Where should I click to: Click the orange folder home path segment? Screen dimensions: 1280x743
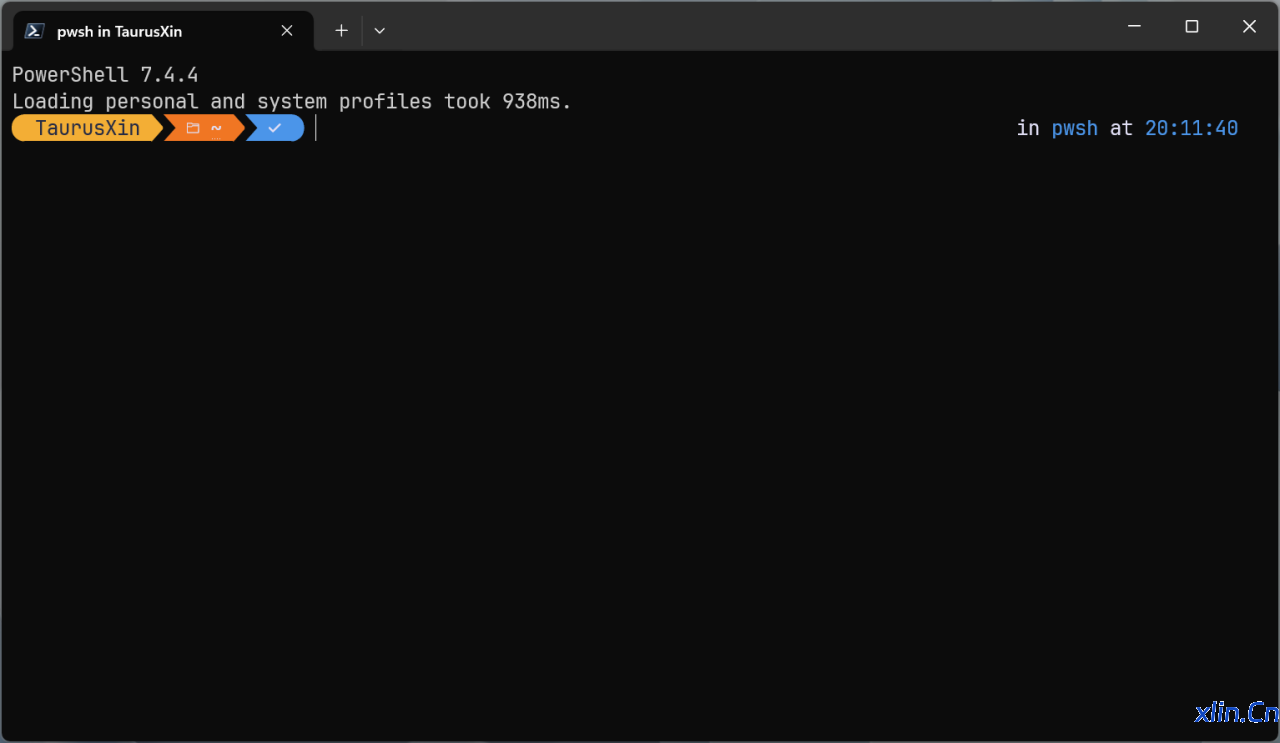204,128
